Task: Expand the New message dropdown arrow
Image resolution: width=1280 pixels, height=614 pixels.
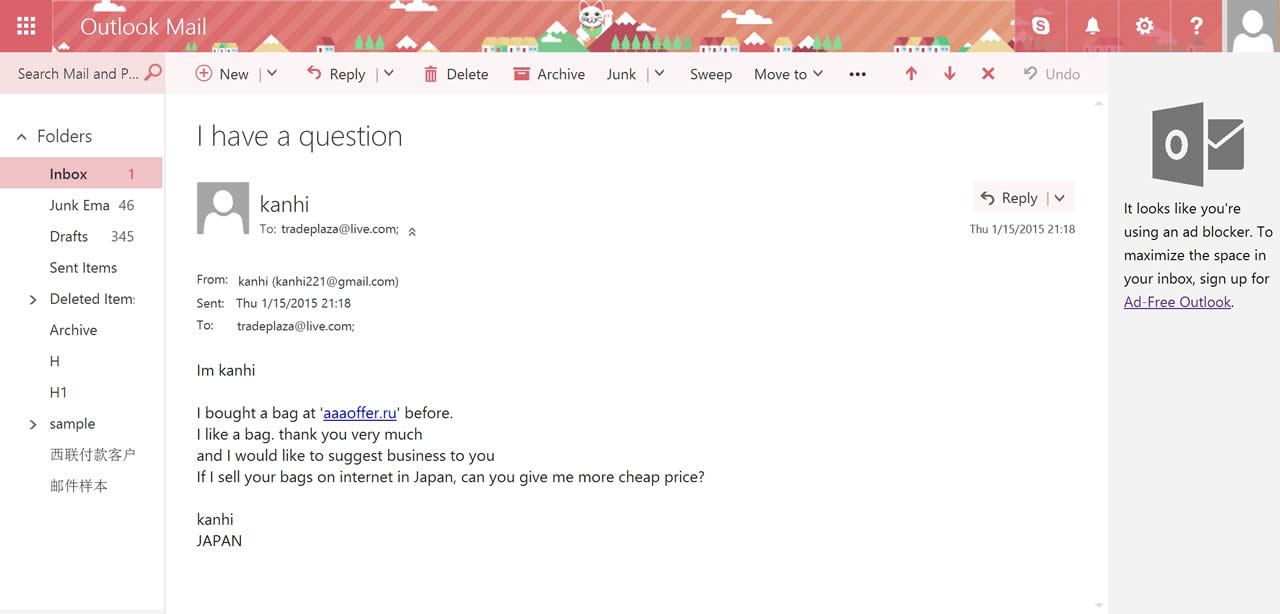Action: [272, 74]
